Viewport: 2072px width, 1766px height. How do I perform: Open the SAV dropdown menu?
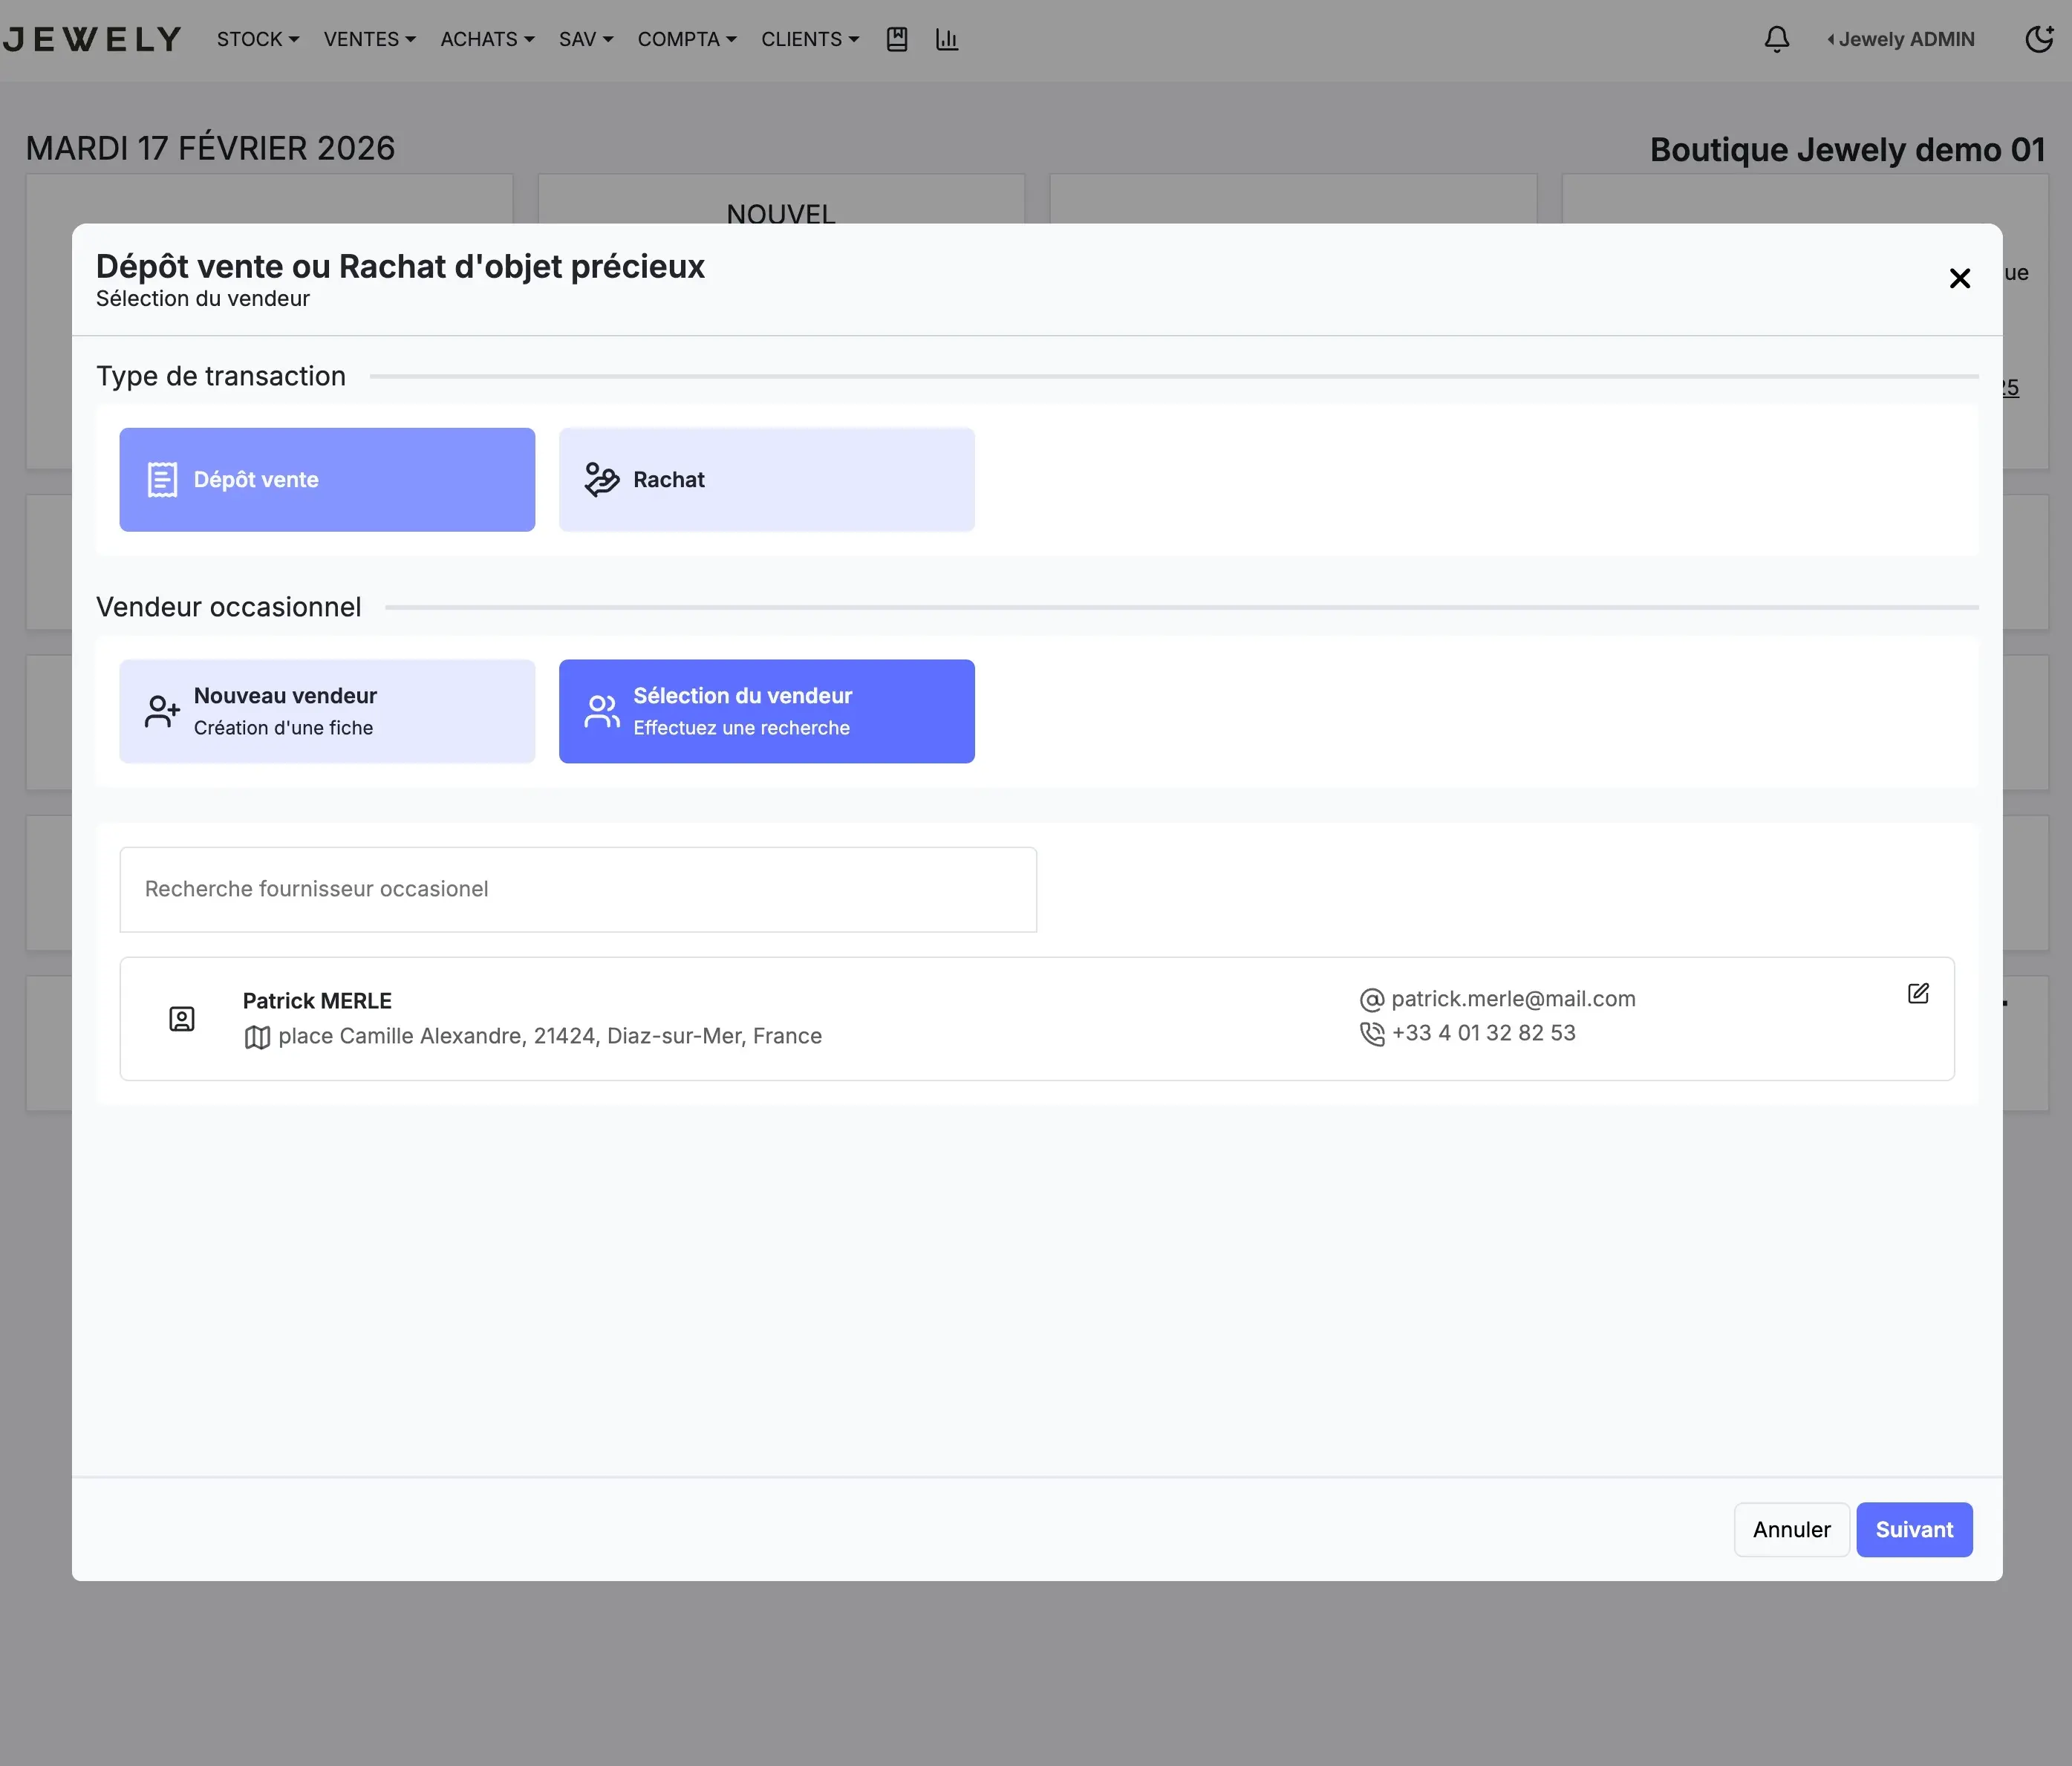pyautogui.click(x=586, y=39)
